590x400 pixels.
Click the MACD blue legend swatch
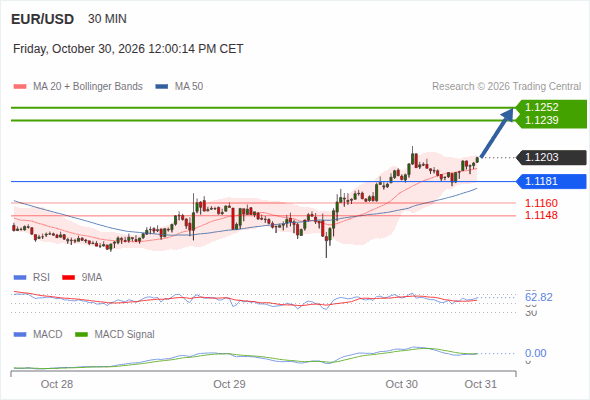click(20, 335)
